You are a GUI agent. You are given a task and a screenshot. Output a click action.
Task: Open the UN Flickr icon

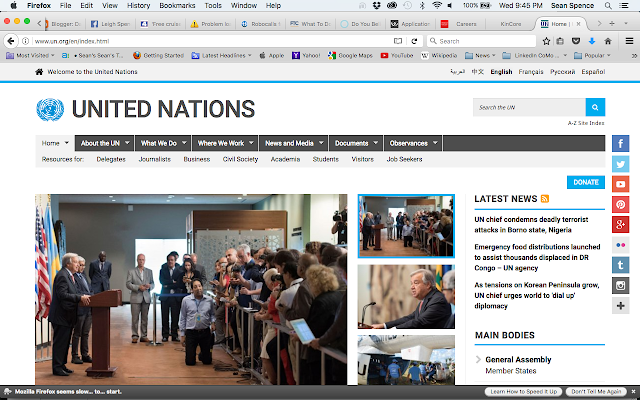click(620, 245)
